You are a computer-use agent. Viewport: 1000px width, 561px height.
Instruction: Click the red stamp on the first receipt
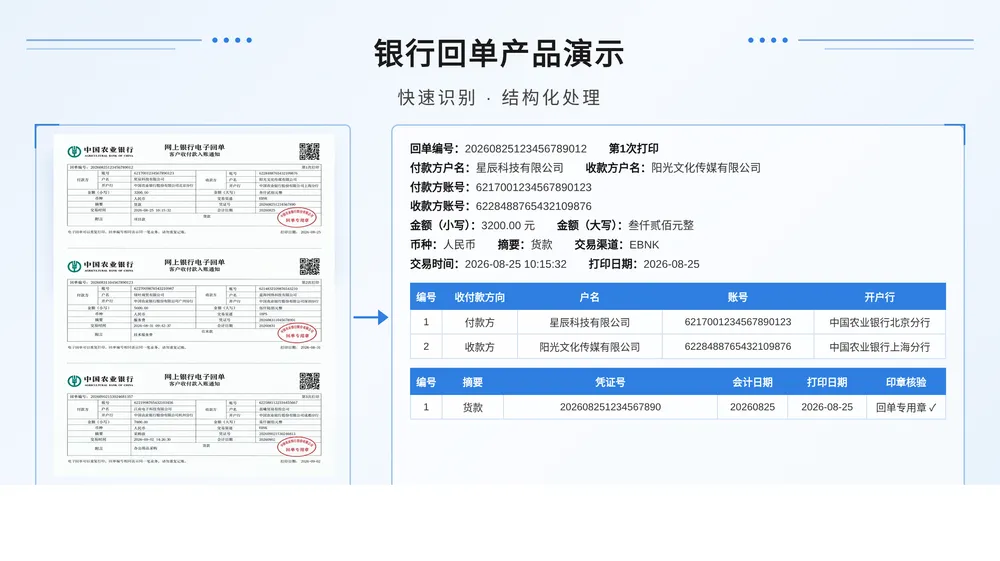297,217
